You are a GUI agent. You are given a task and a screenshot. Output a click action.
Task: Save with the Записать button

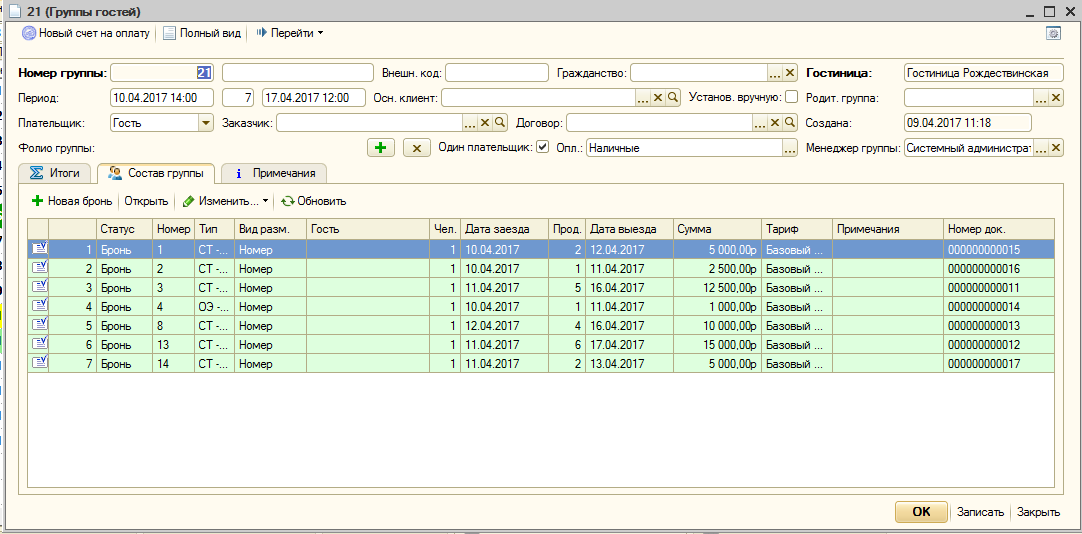(980, 512)
